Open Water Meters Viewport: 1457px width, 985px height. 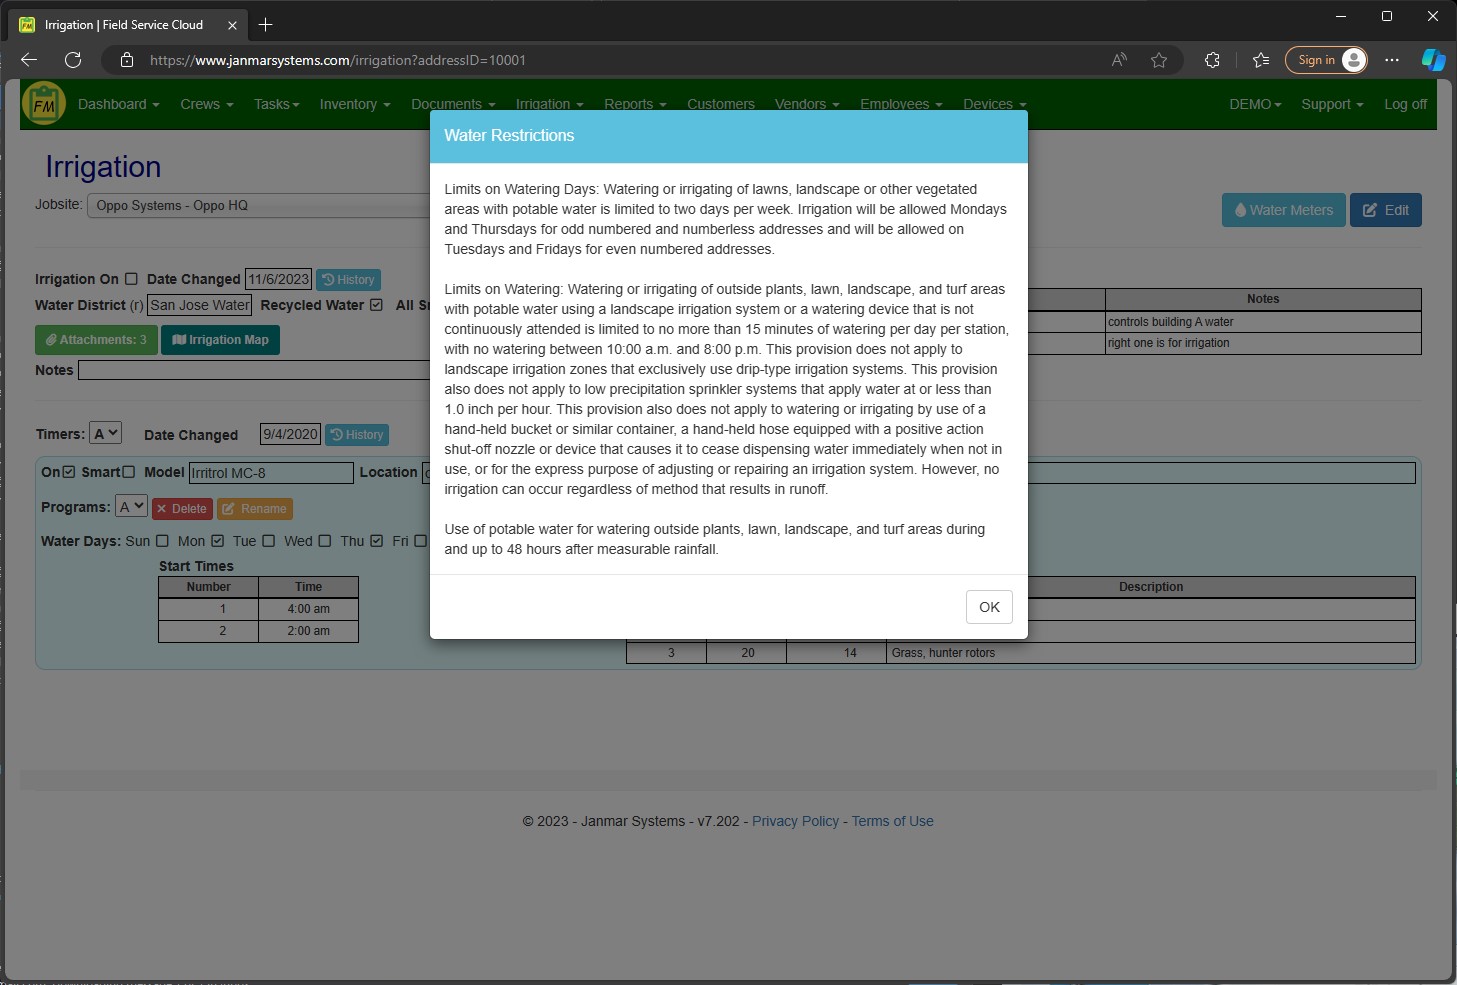coord(1283,210)
